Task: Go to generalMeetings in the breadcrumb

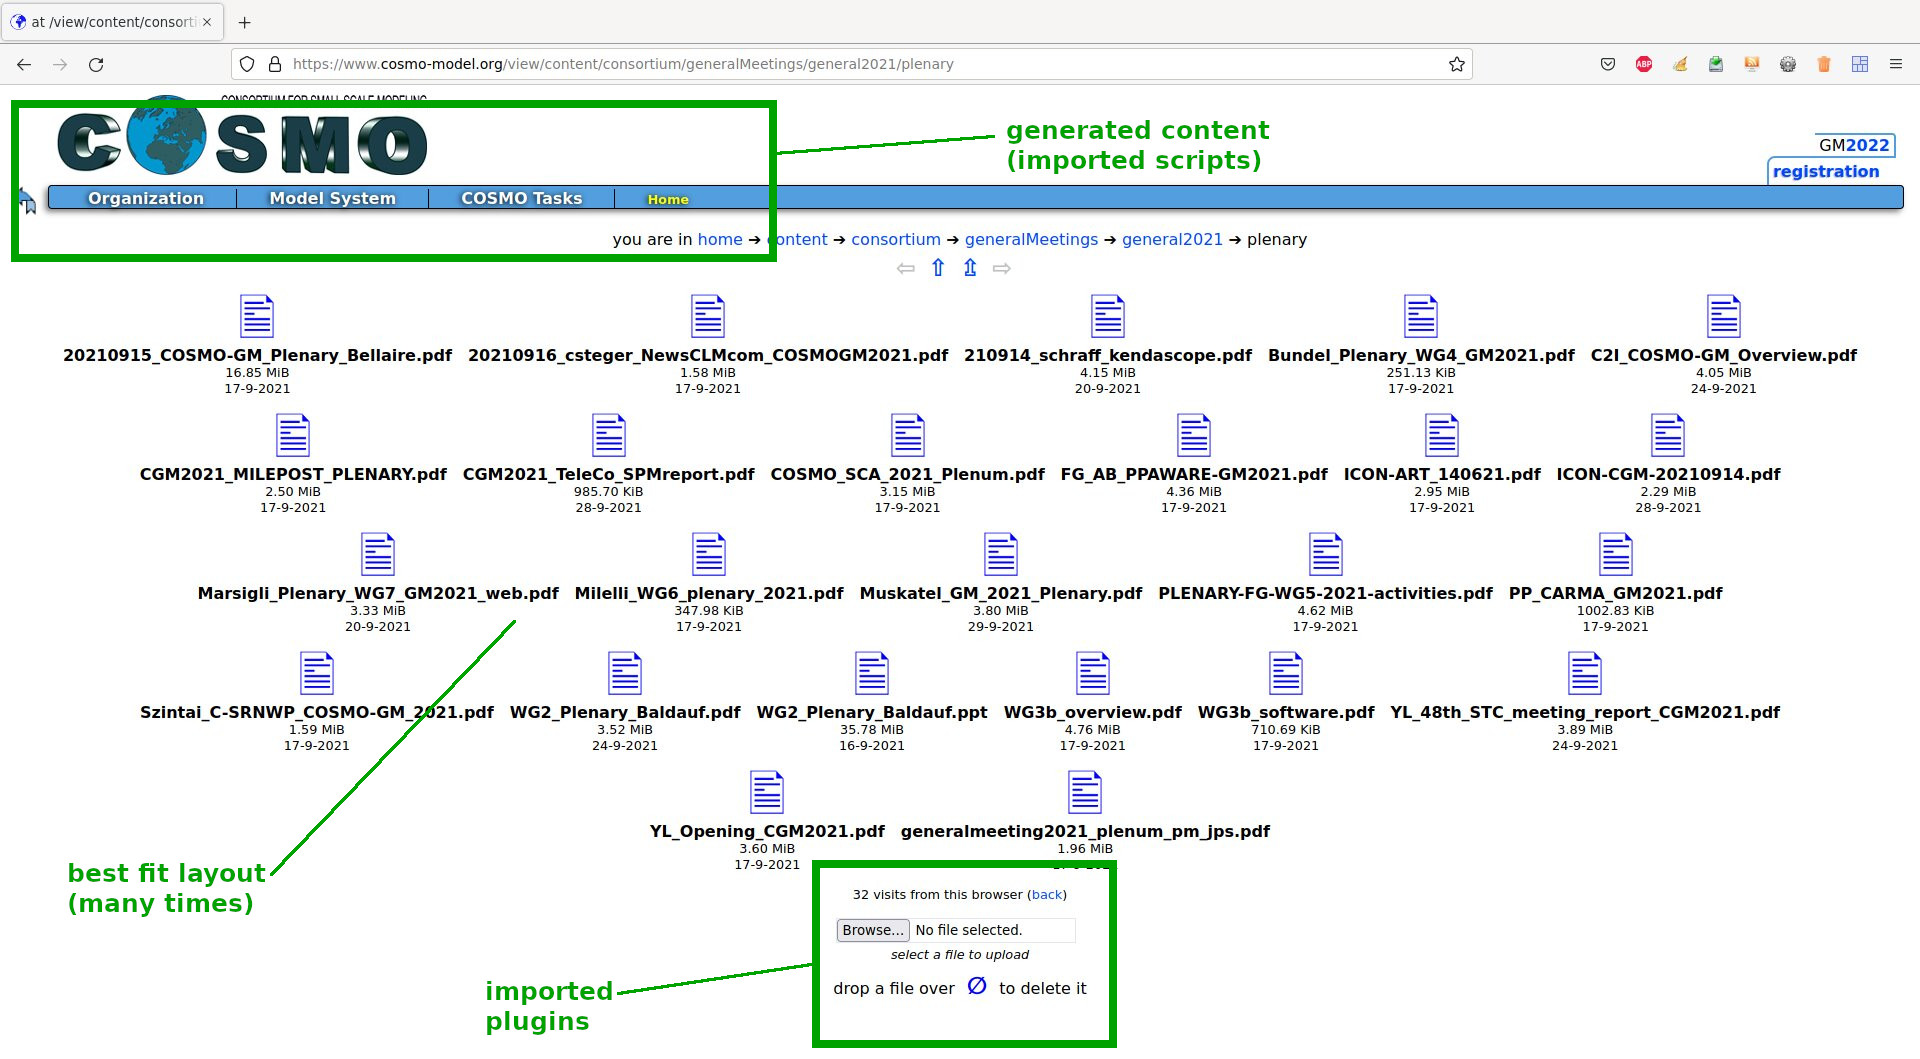Action: (1031, 240)
